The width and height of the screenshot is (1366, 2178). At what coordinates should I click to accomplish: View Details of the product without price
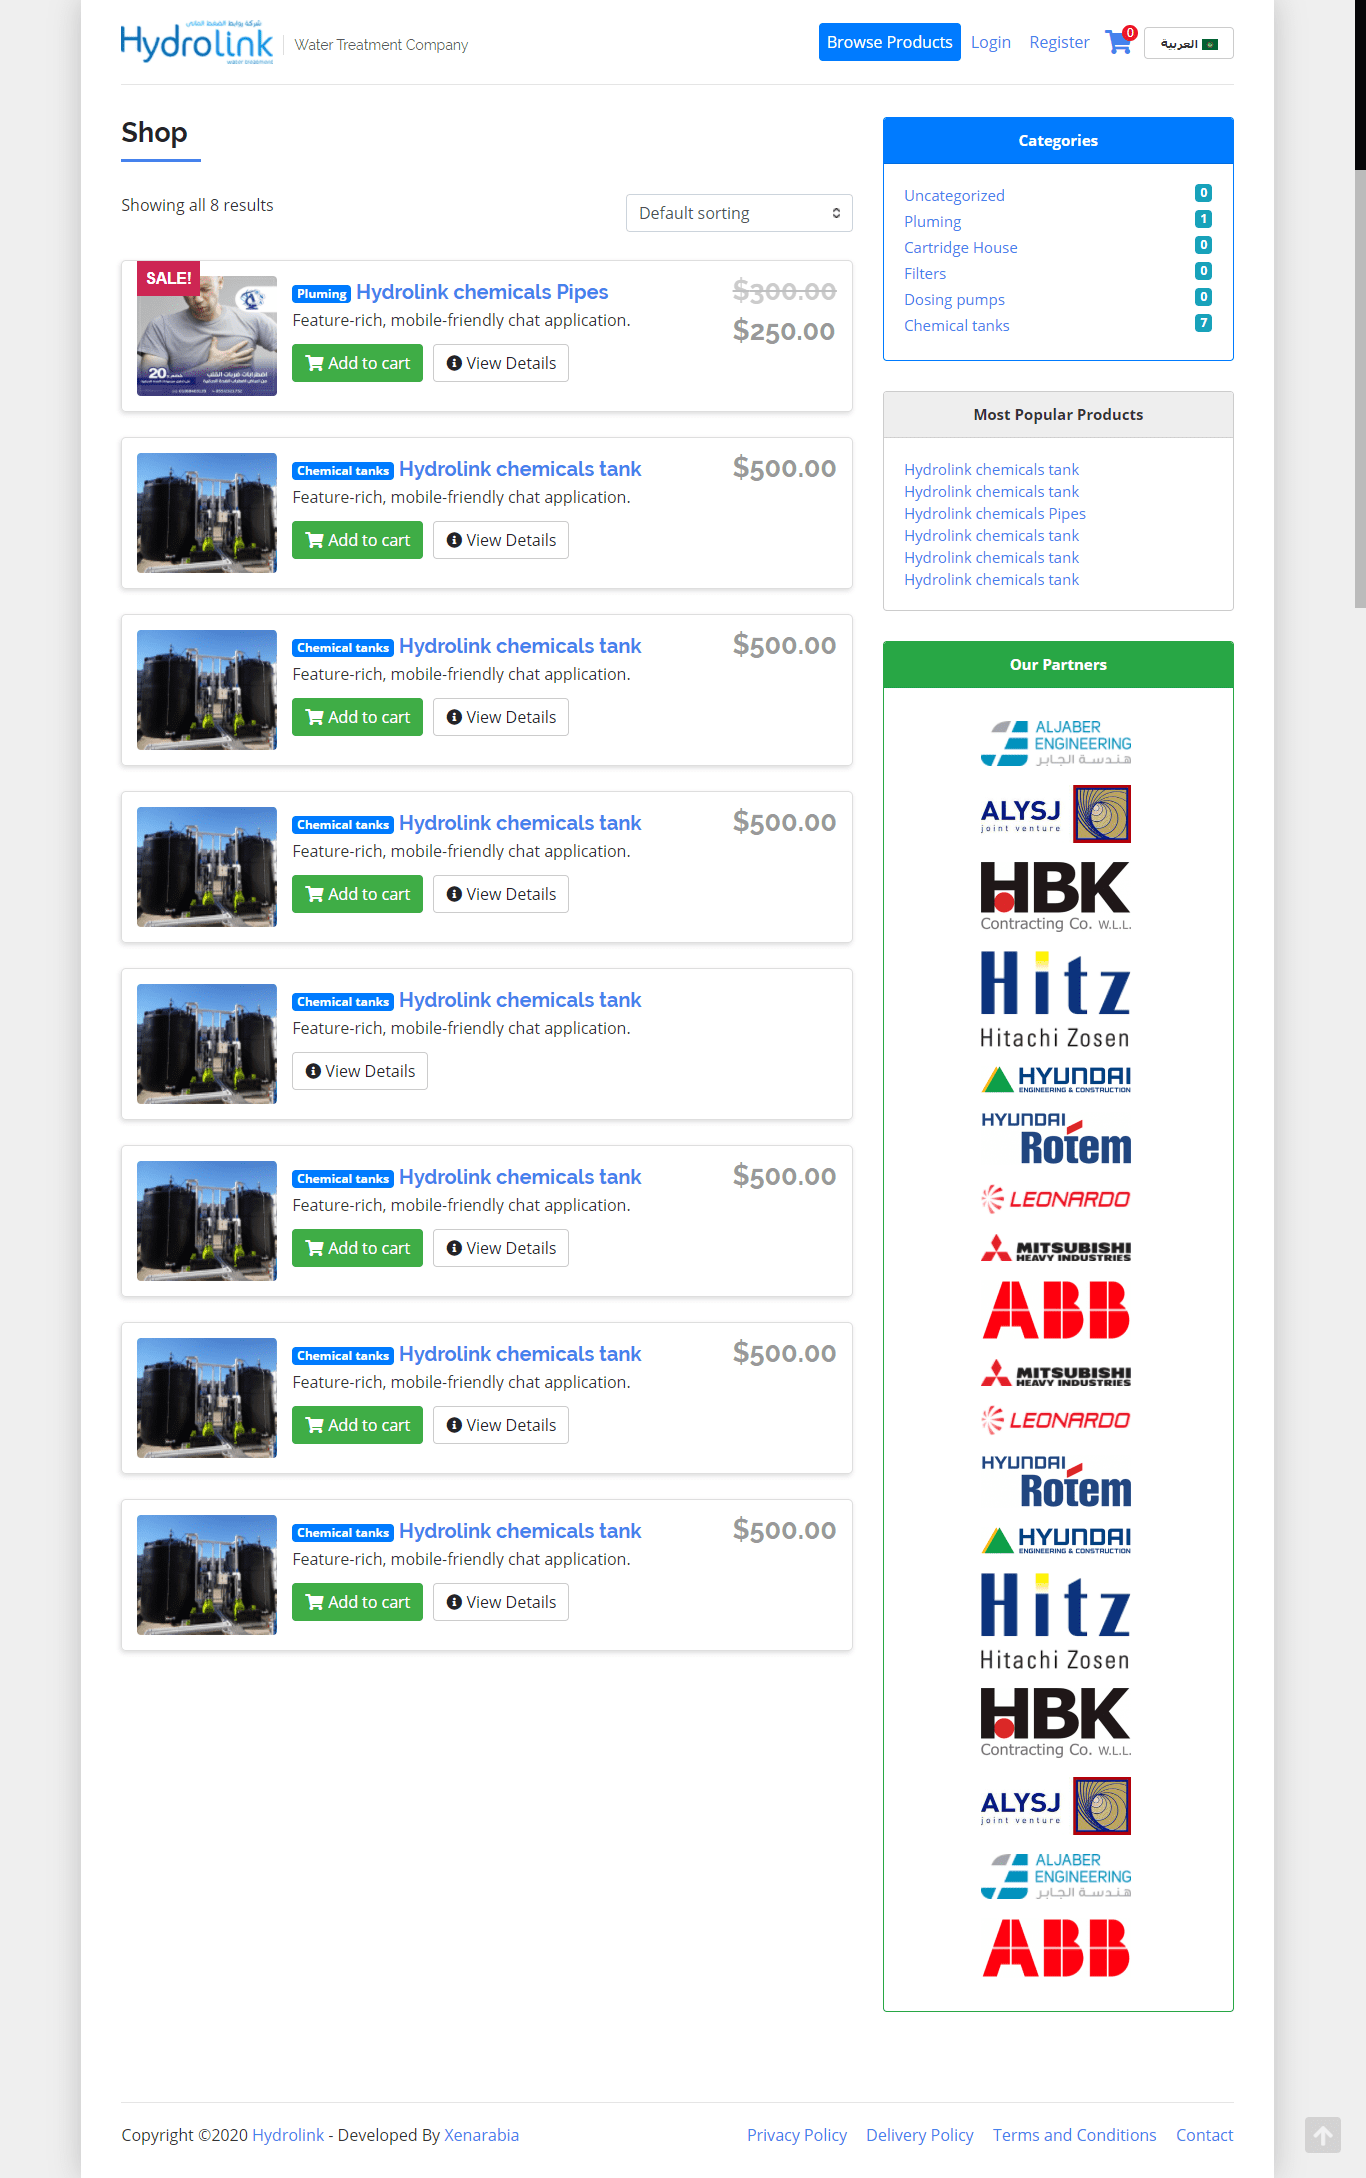pos(360,1071)
